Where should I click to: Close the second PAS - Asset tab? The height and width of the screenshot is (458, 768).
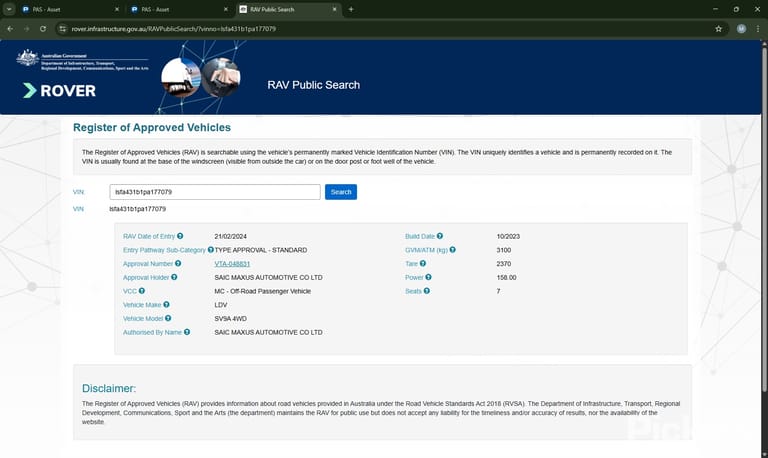(x=225, y=9)
